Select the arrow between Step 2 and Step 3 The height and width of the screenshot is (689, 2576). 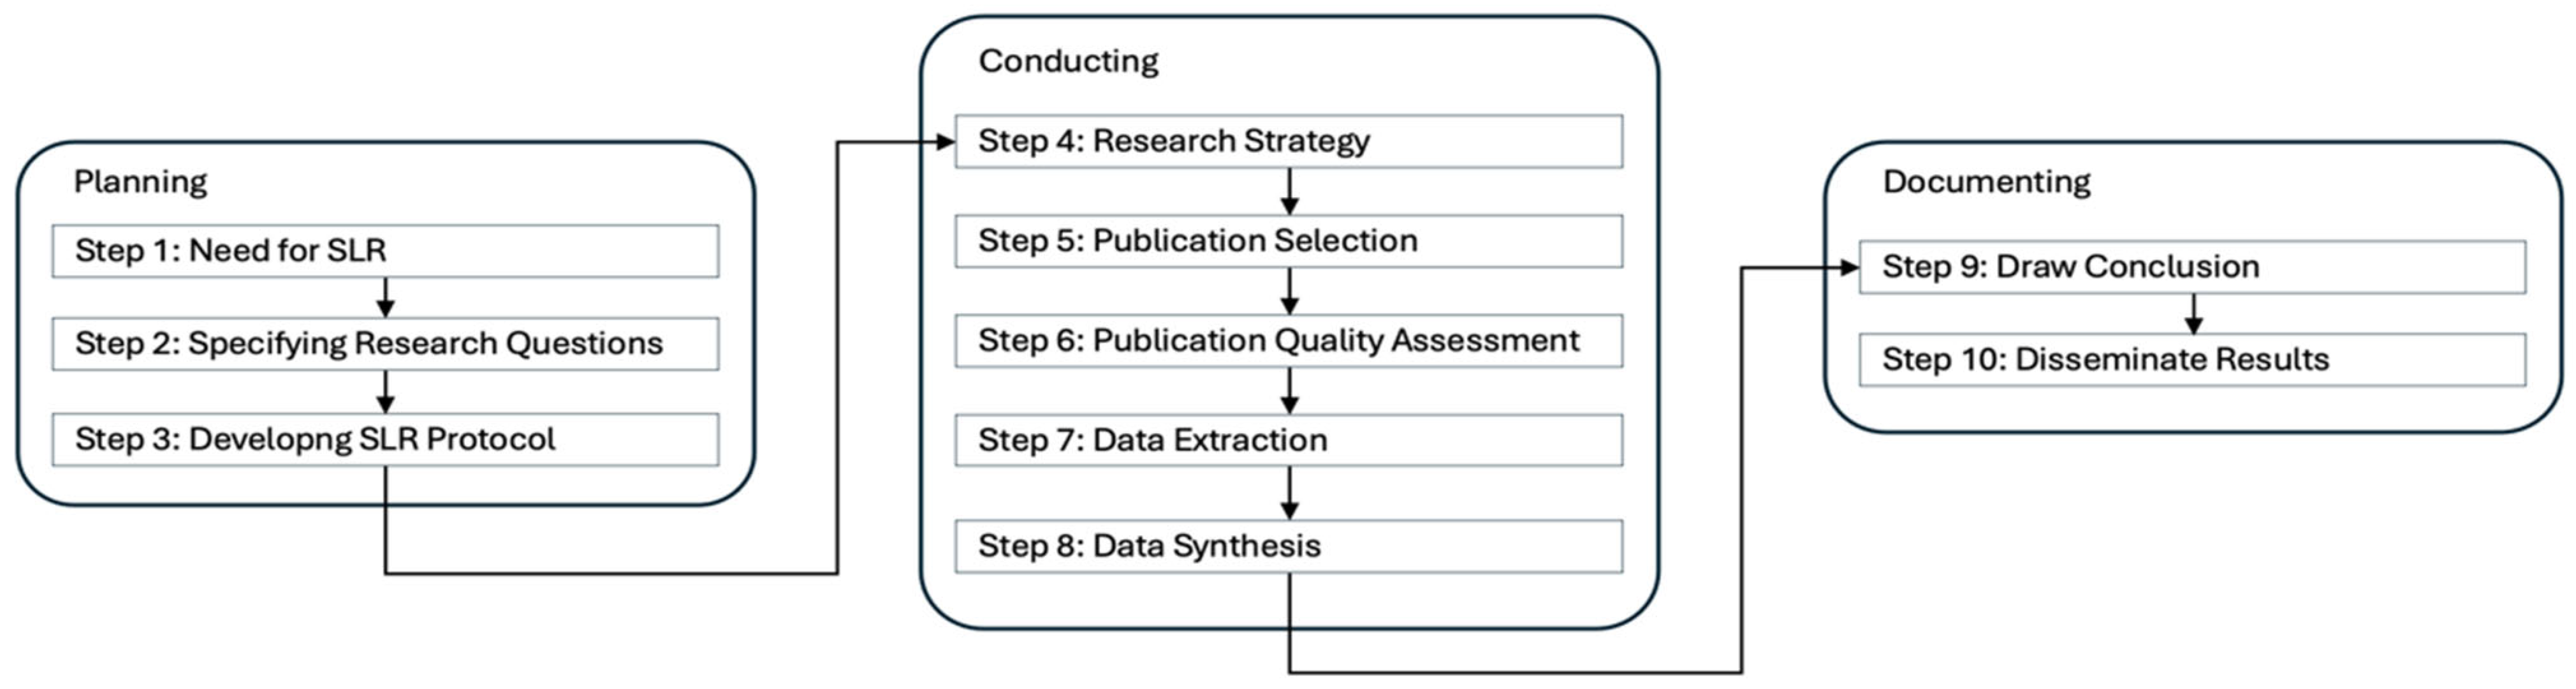pyautogui.click(x=385, y=392)
